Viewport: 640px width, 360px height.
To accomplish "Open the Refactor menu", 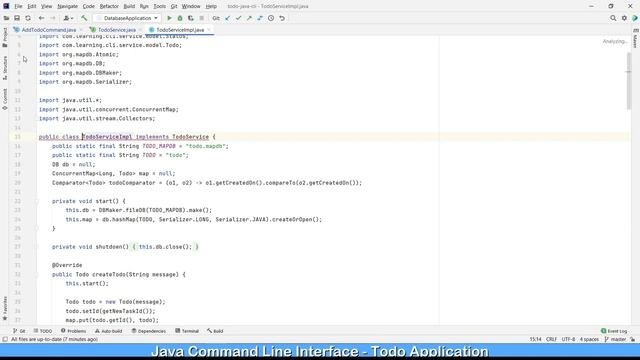I will [109, 6].
